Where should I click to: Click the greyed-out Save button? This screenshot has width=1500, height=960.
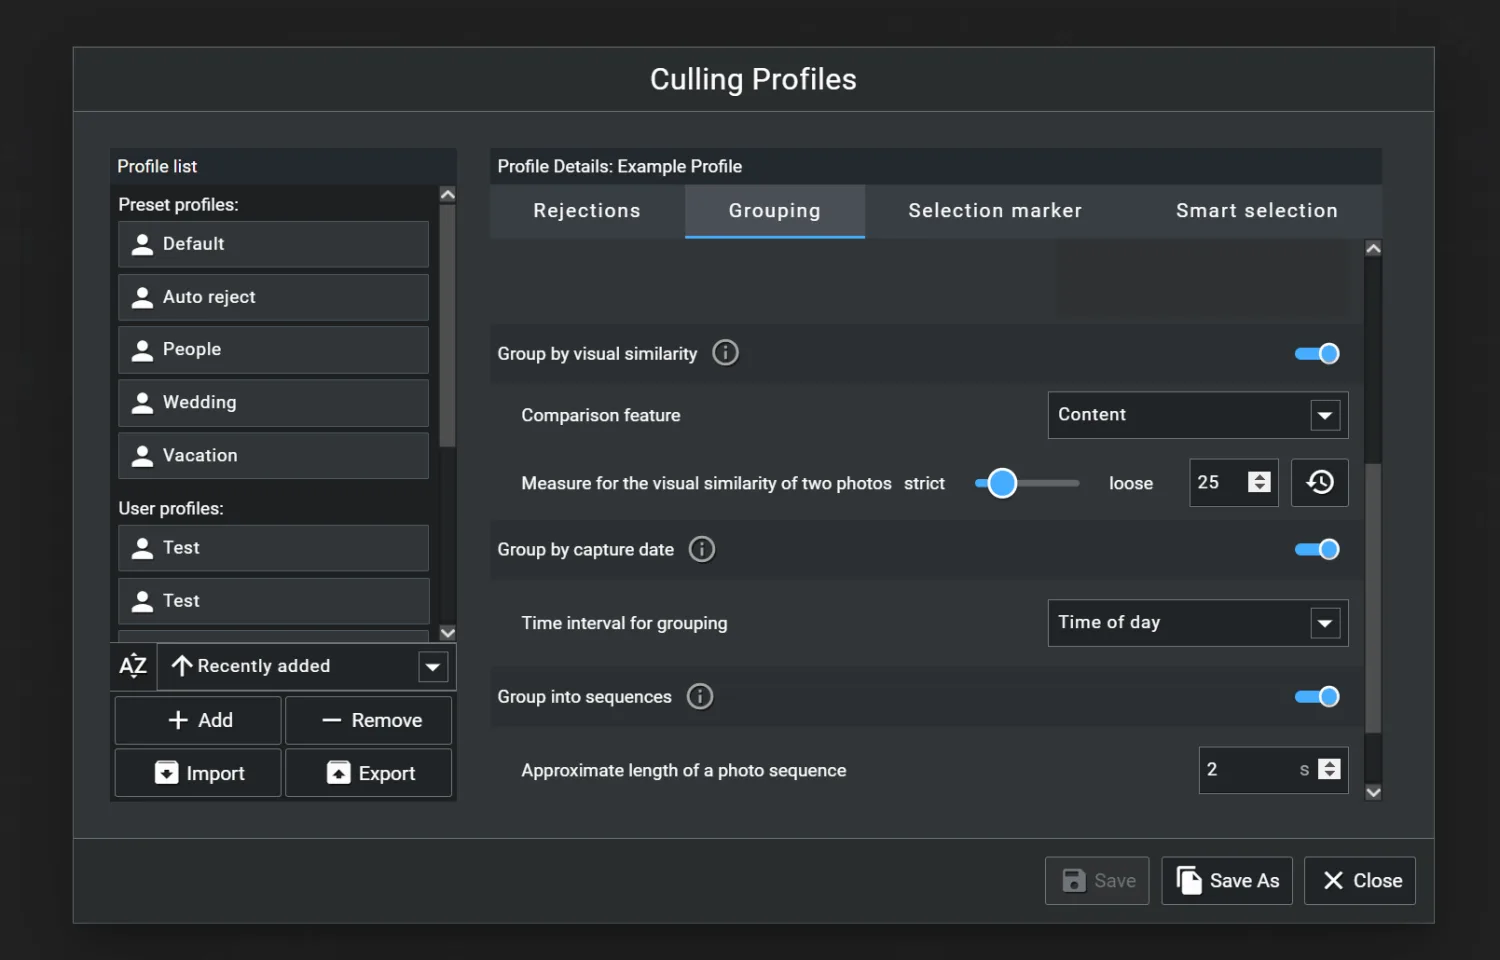[x=1097, y=881]
